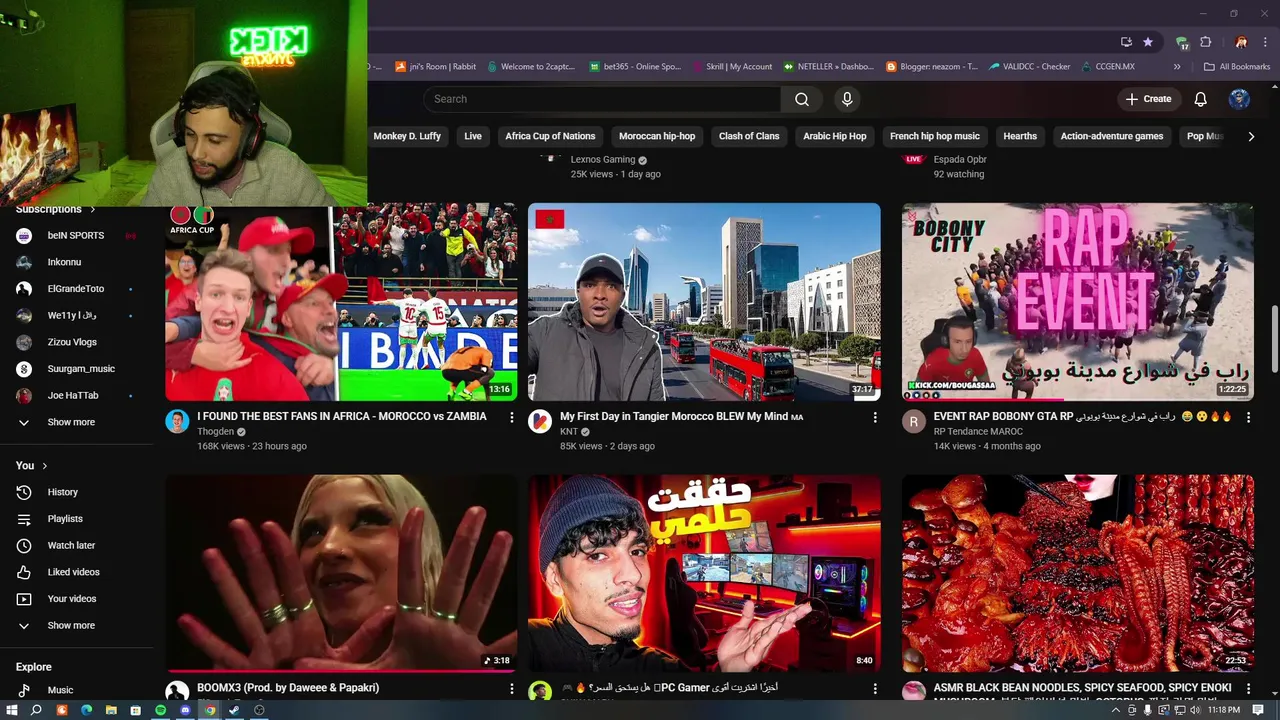Click the extension icon with 17 badge
The width and height of the screenshot is (1280, 720).
pos(1182,42)
